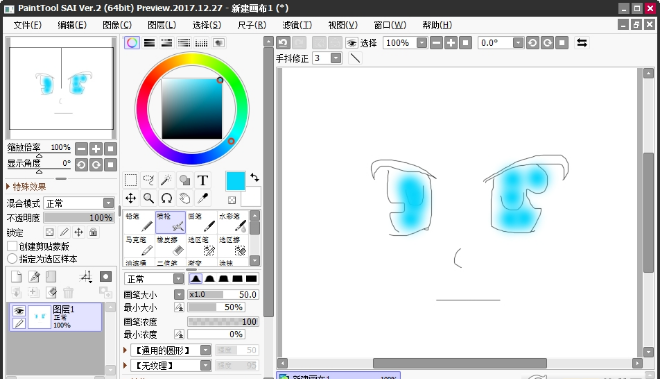Select the shape tool

[185, 180]
